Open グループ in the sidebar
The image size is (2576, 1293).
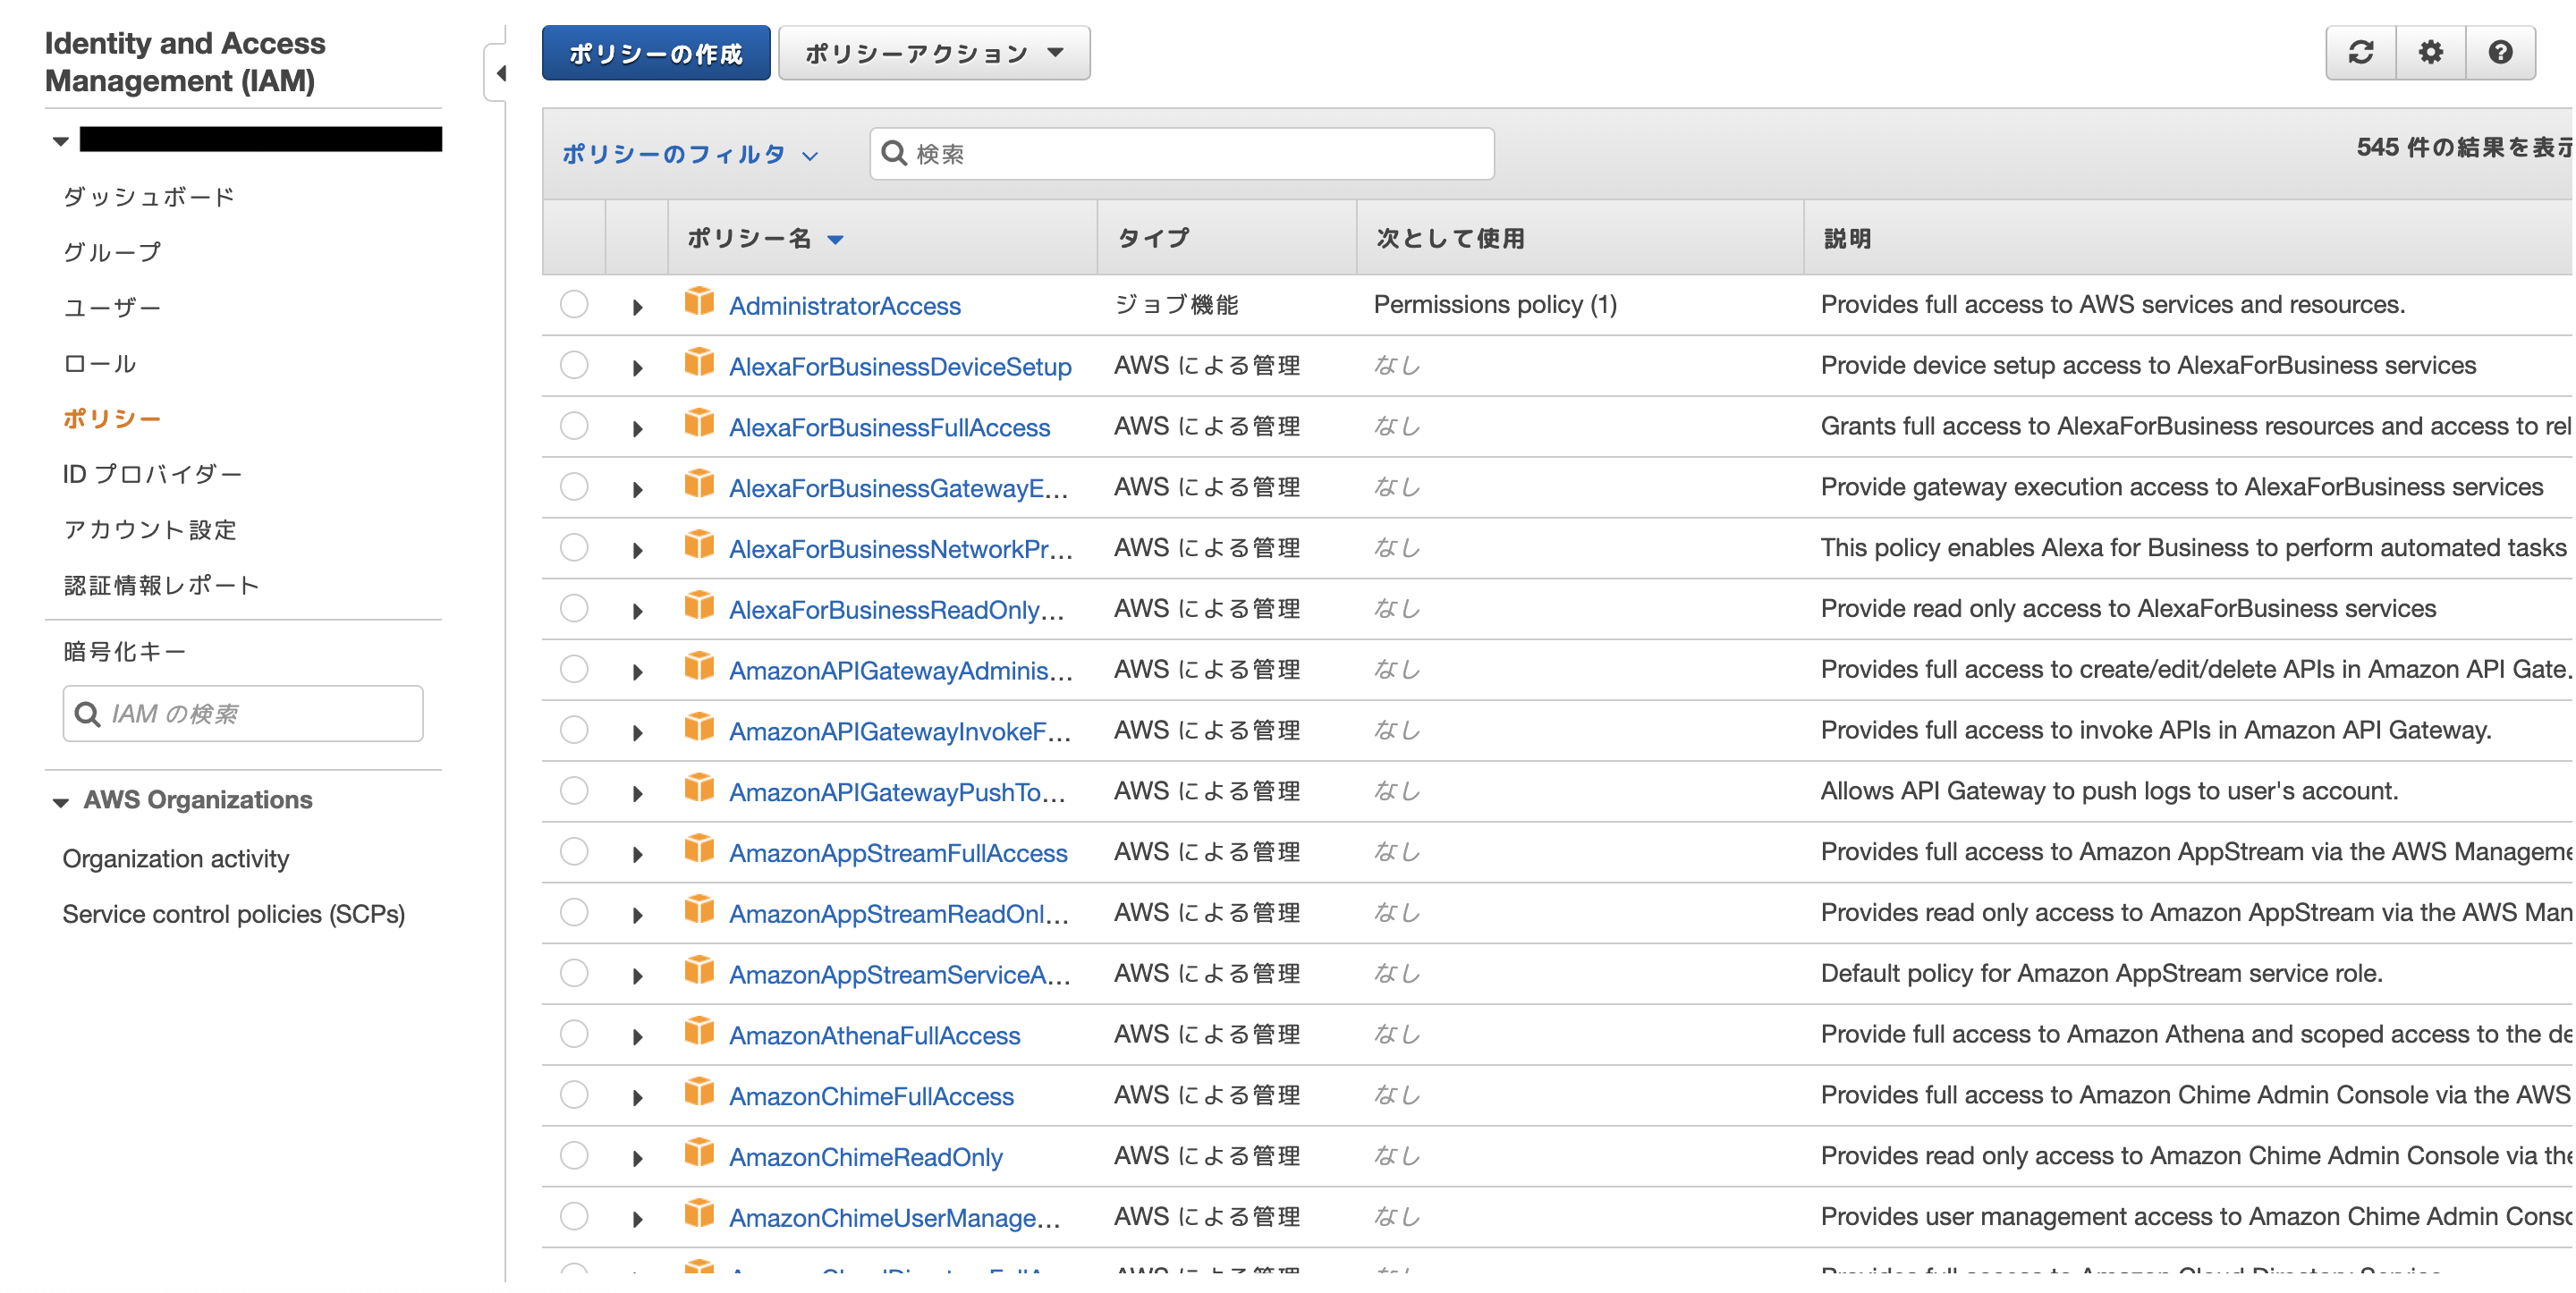[112, 252]
